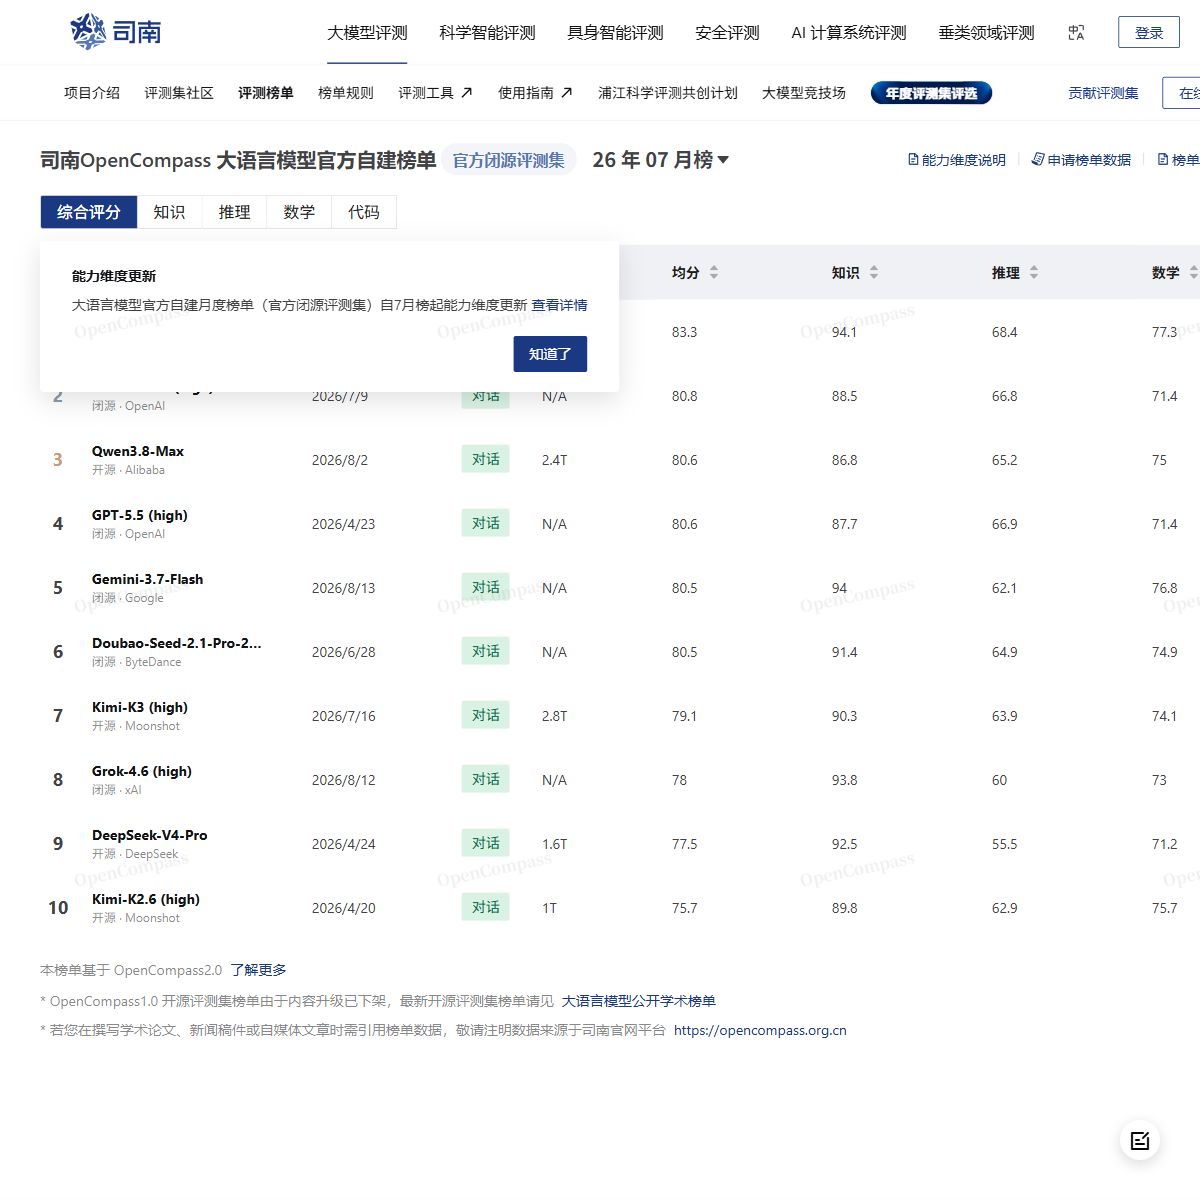Viewport: 1200px width, 1200px height.
Task: Open 安全评测 in top navigation
Action: click(x=727, y=33)
